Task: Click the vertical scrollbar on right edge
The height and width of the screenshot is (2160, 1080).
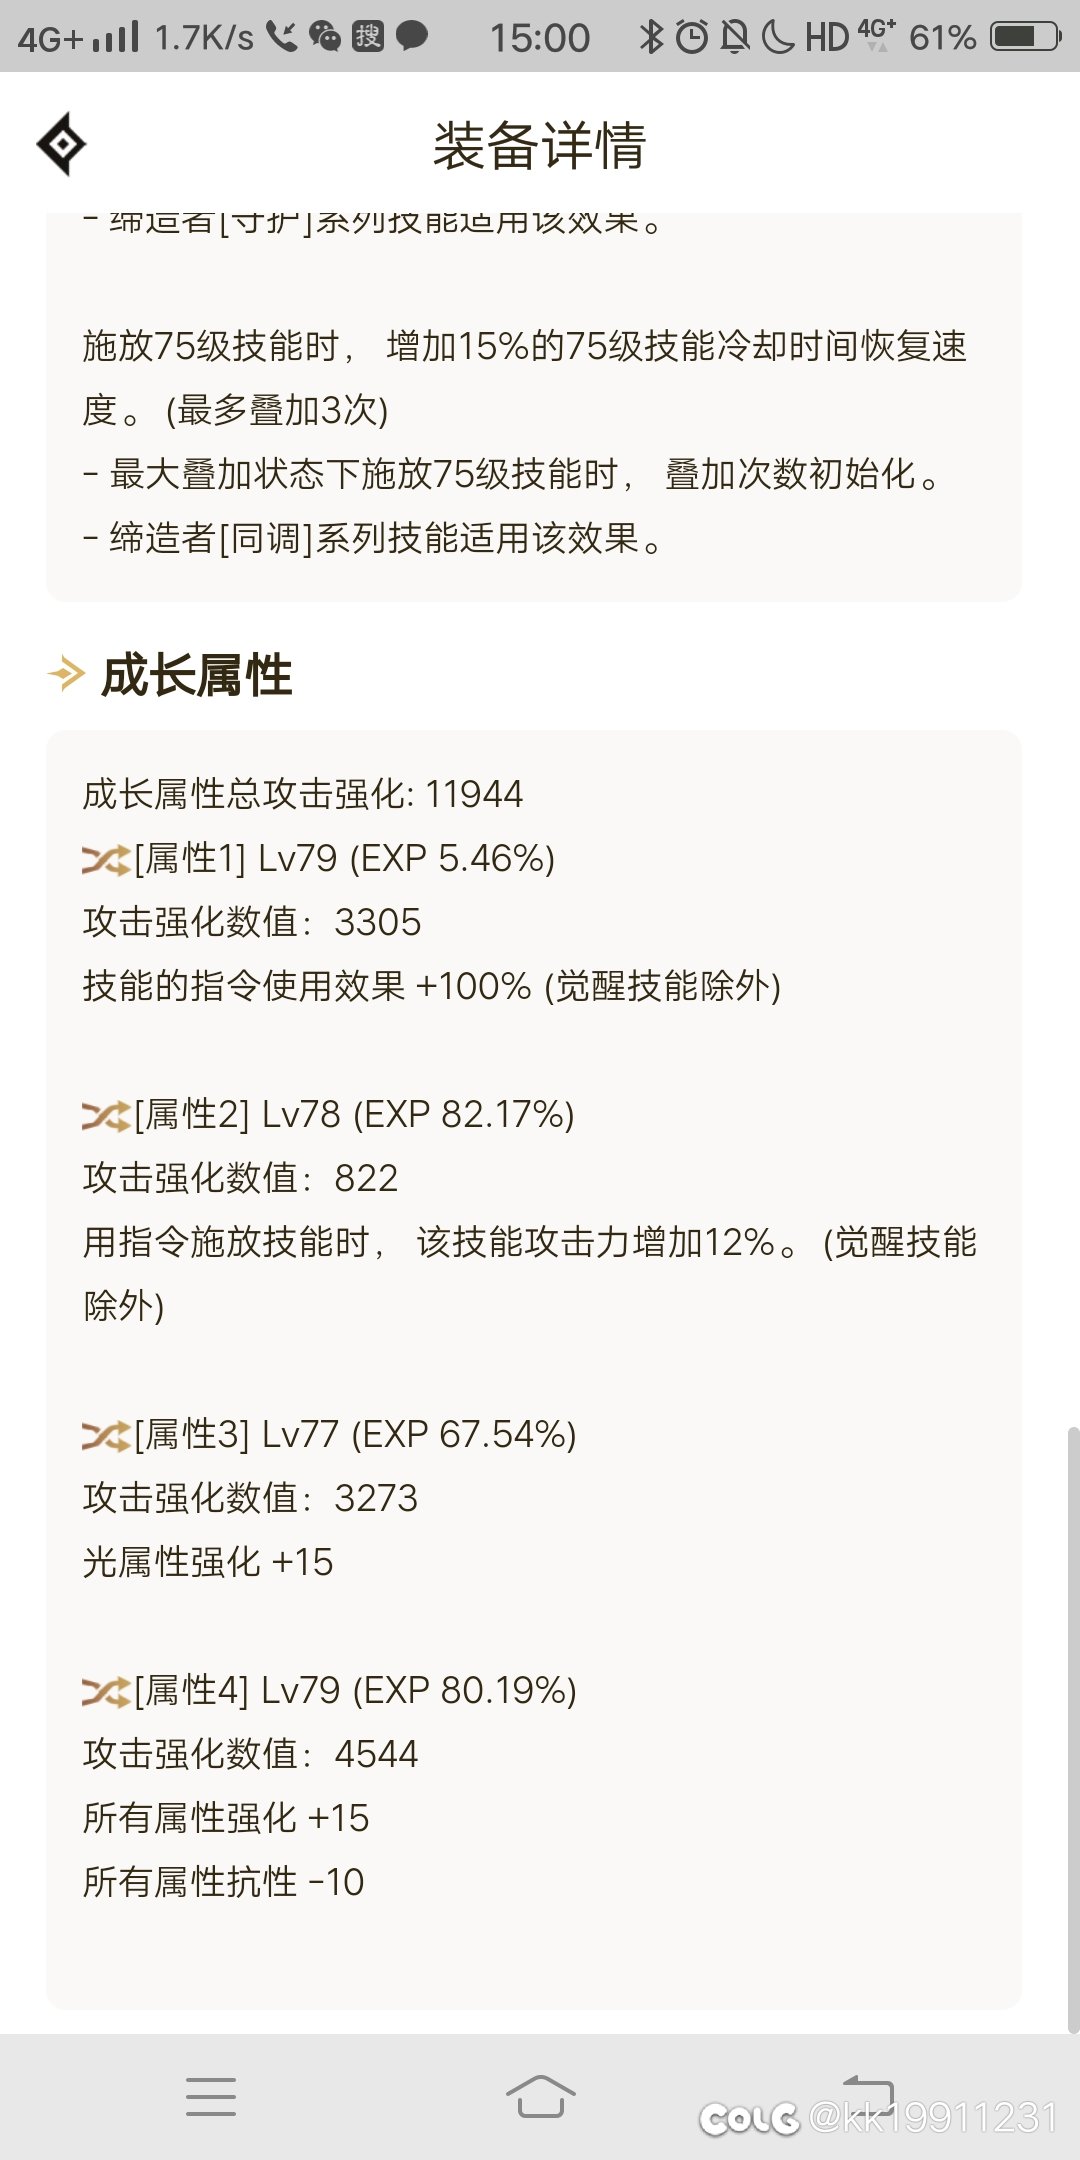Action: (x=1073, y=1730)
